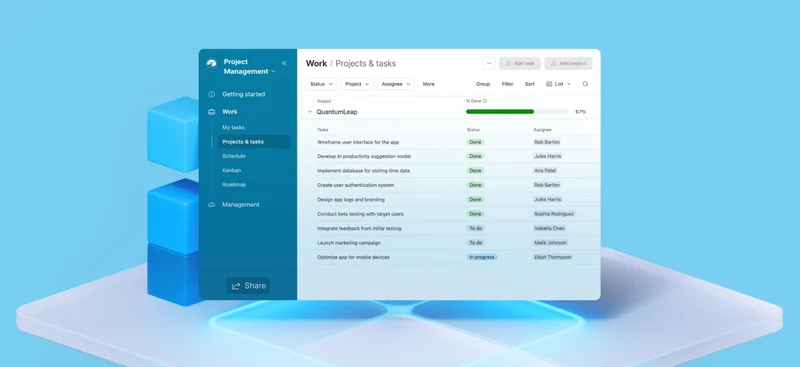Click the warning icon in Add project

[x=554, y=64]
